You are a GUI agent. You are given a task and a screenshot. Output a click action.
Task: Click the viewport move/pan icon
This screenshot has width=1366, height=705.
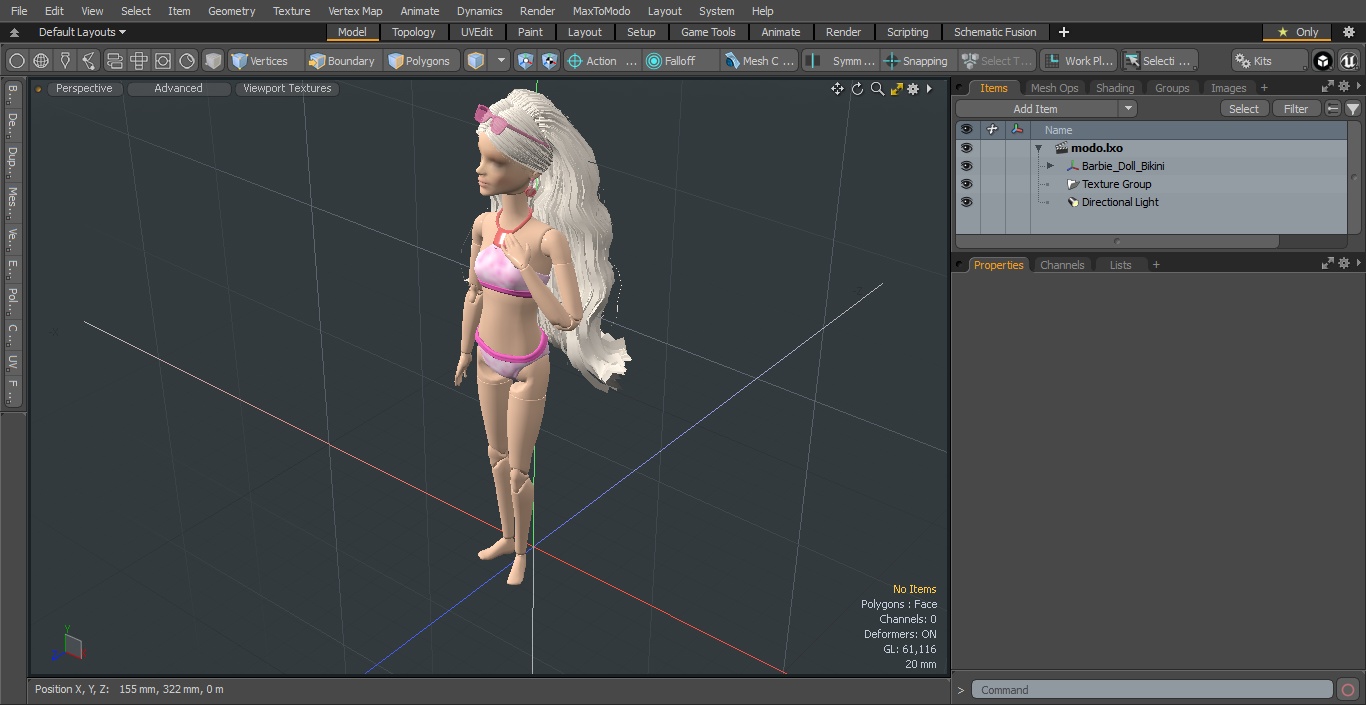[x=837, y=89]
